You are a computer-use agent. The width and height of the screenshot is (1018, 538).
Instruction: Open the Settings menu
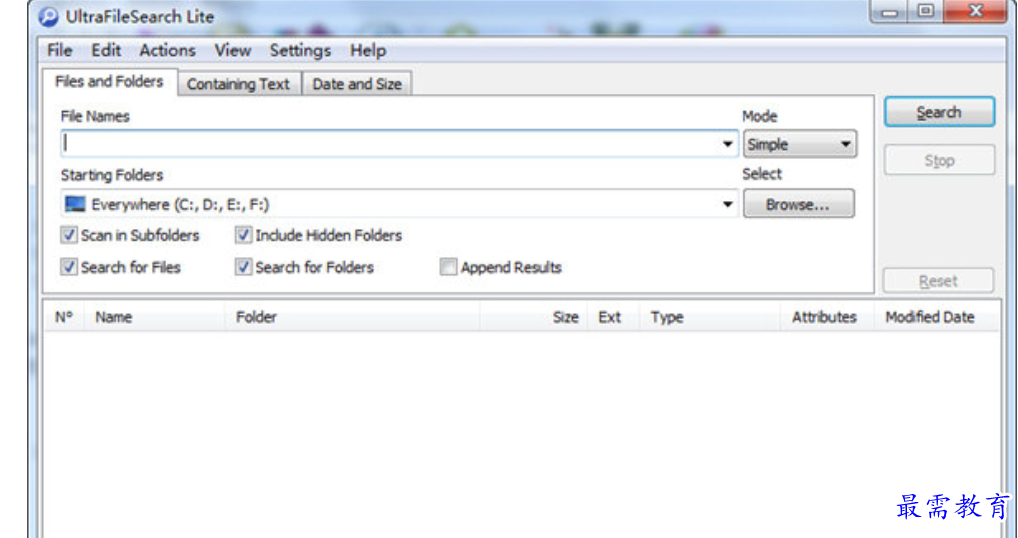301,51
